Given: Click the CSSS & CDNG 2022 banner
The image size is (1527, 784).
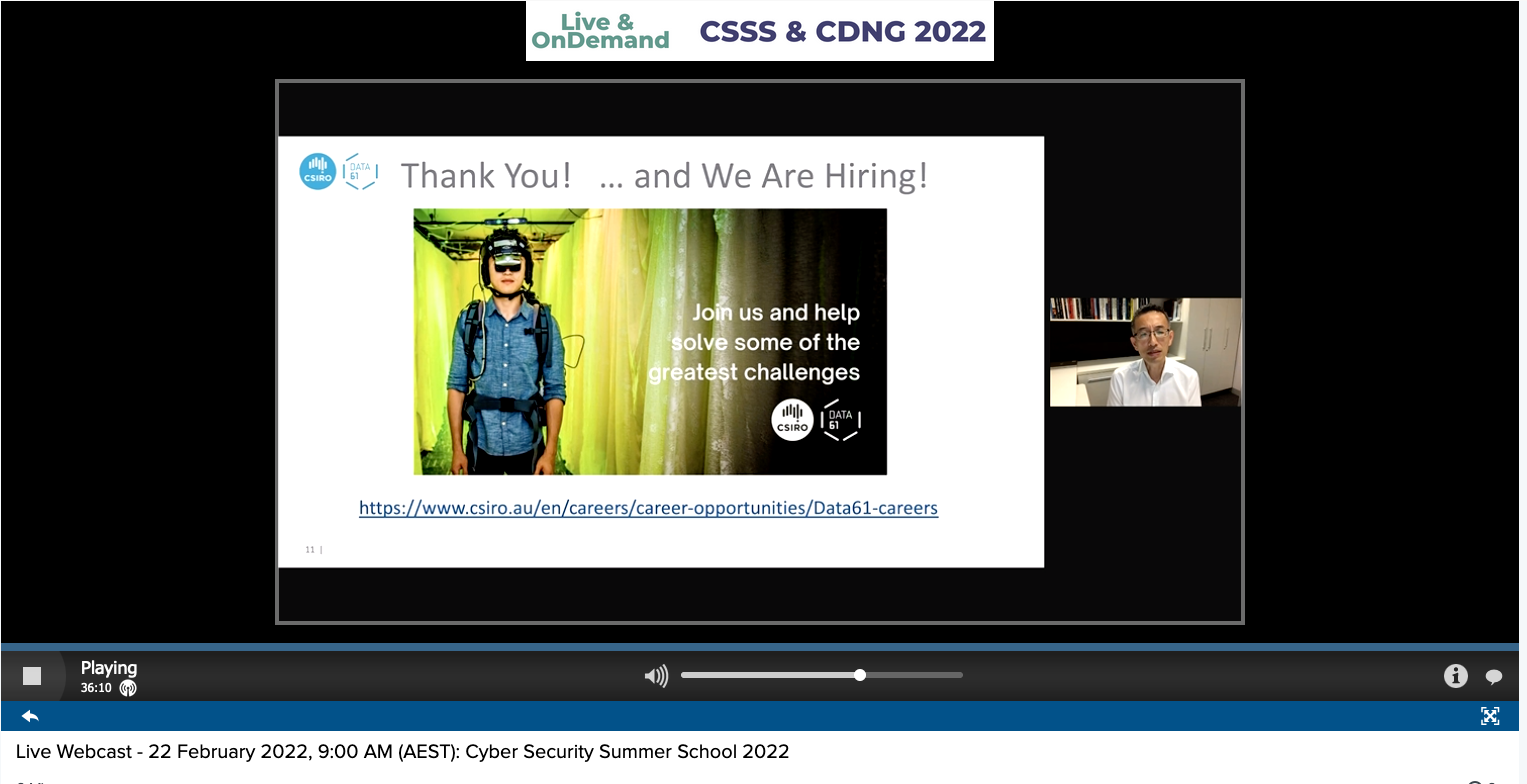Looking at the screenshot, I should tap(760, 31).
